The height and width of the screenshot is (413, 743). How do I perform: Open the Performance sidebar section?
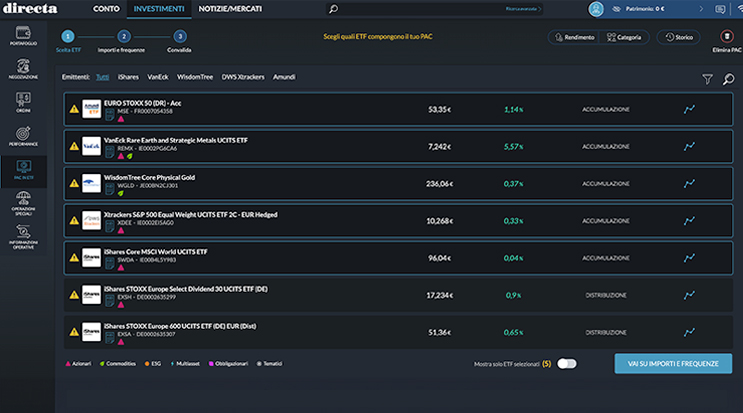pos(23,136)
